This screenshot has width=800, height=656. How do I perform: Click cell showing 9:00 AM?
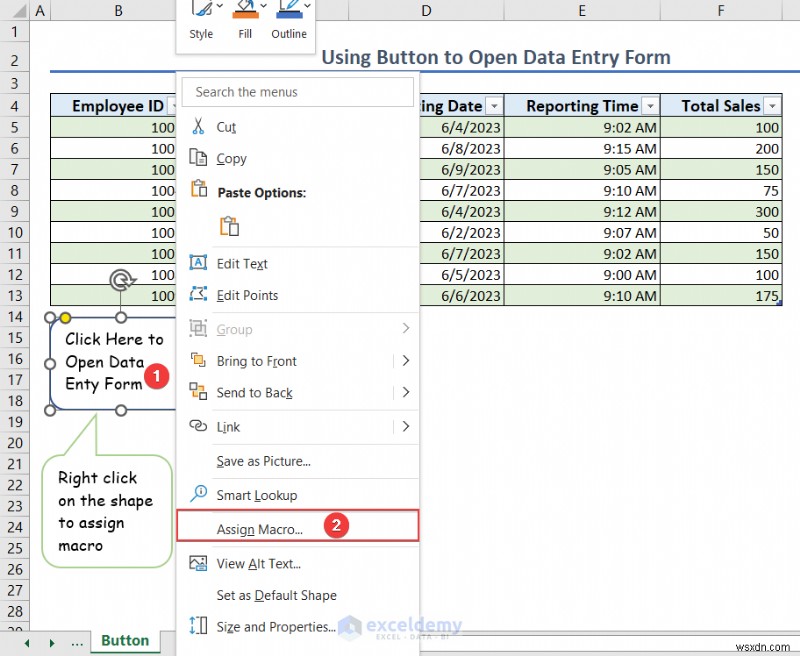point(582,274)
